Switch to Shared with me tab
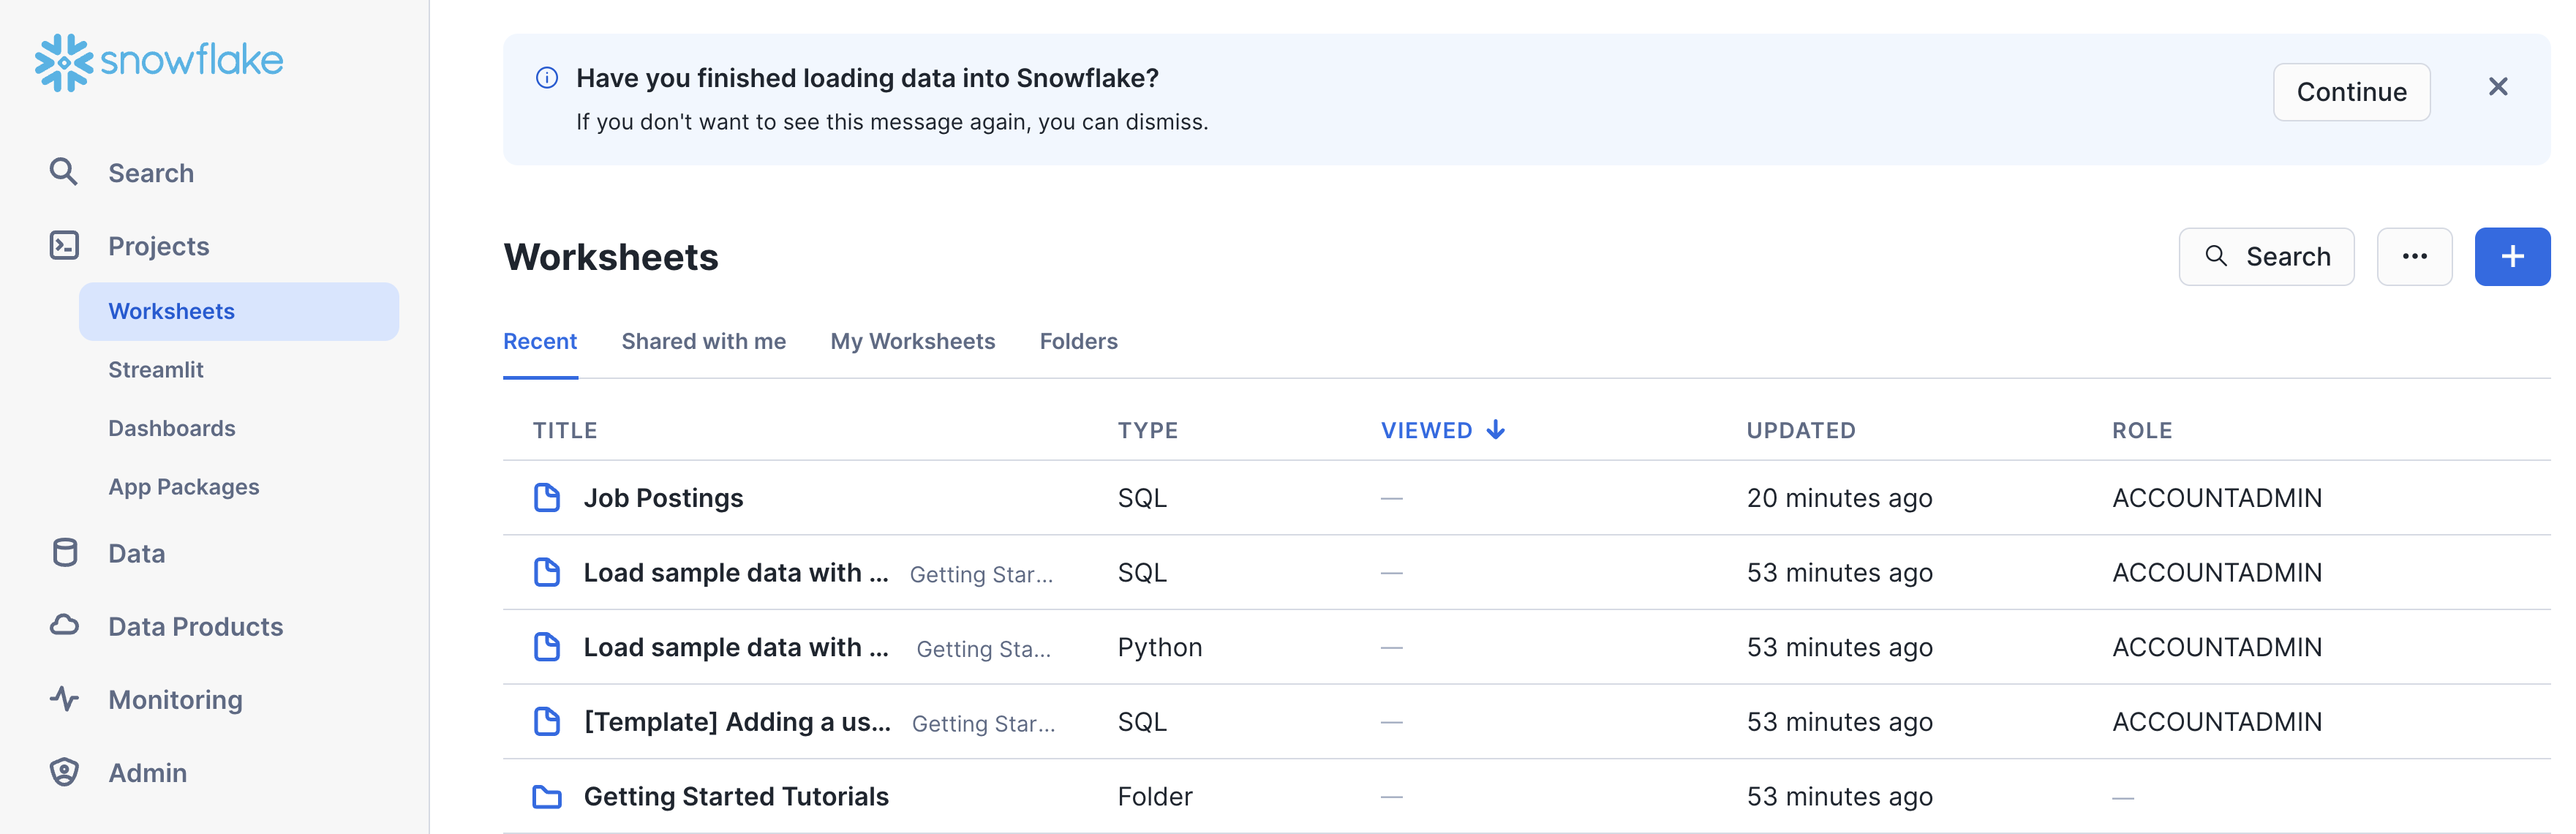The height and width of the screenshot is (834, 2576). click(703, 341)
